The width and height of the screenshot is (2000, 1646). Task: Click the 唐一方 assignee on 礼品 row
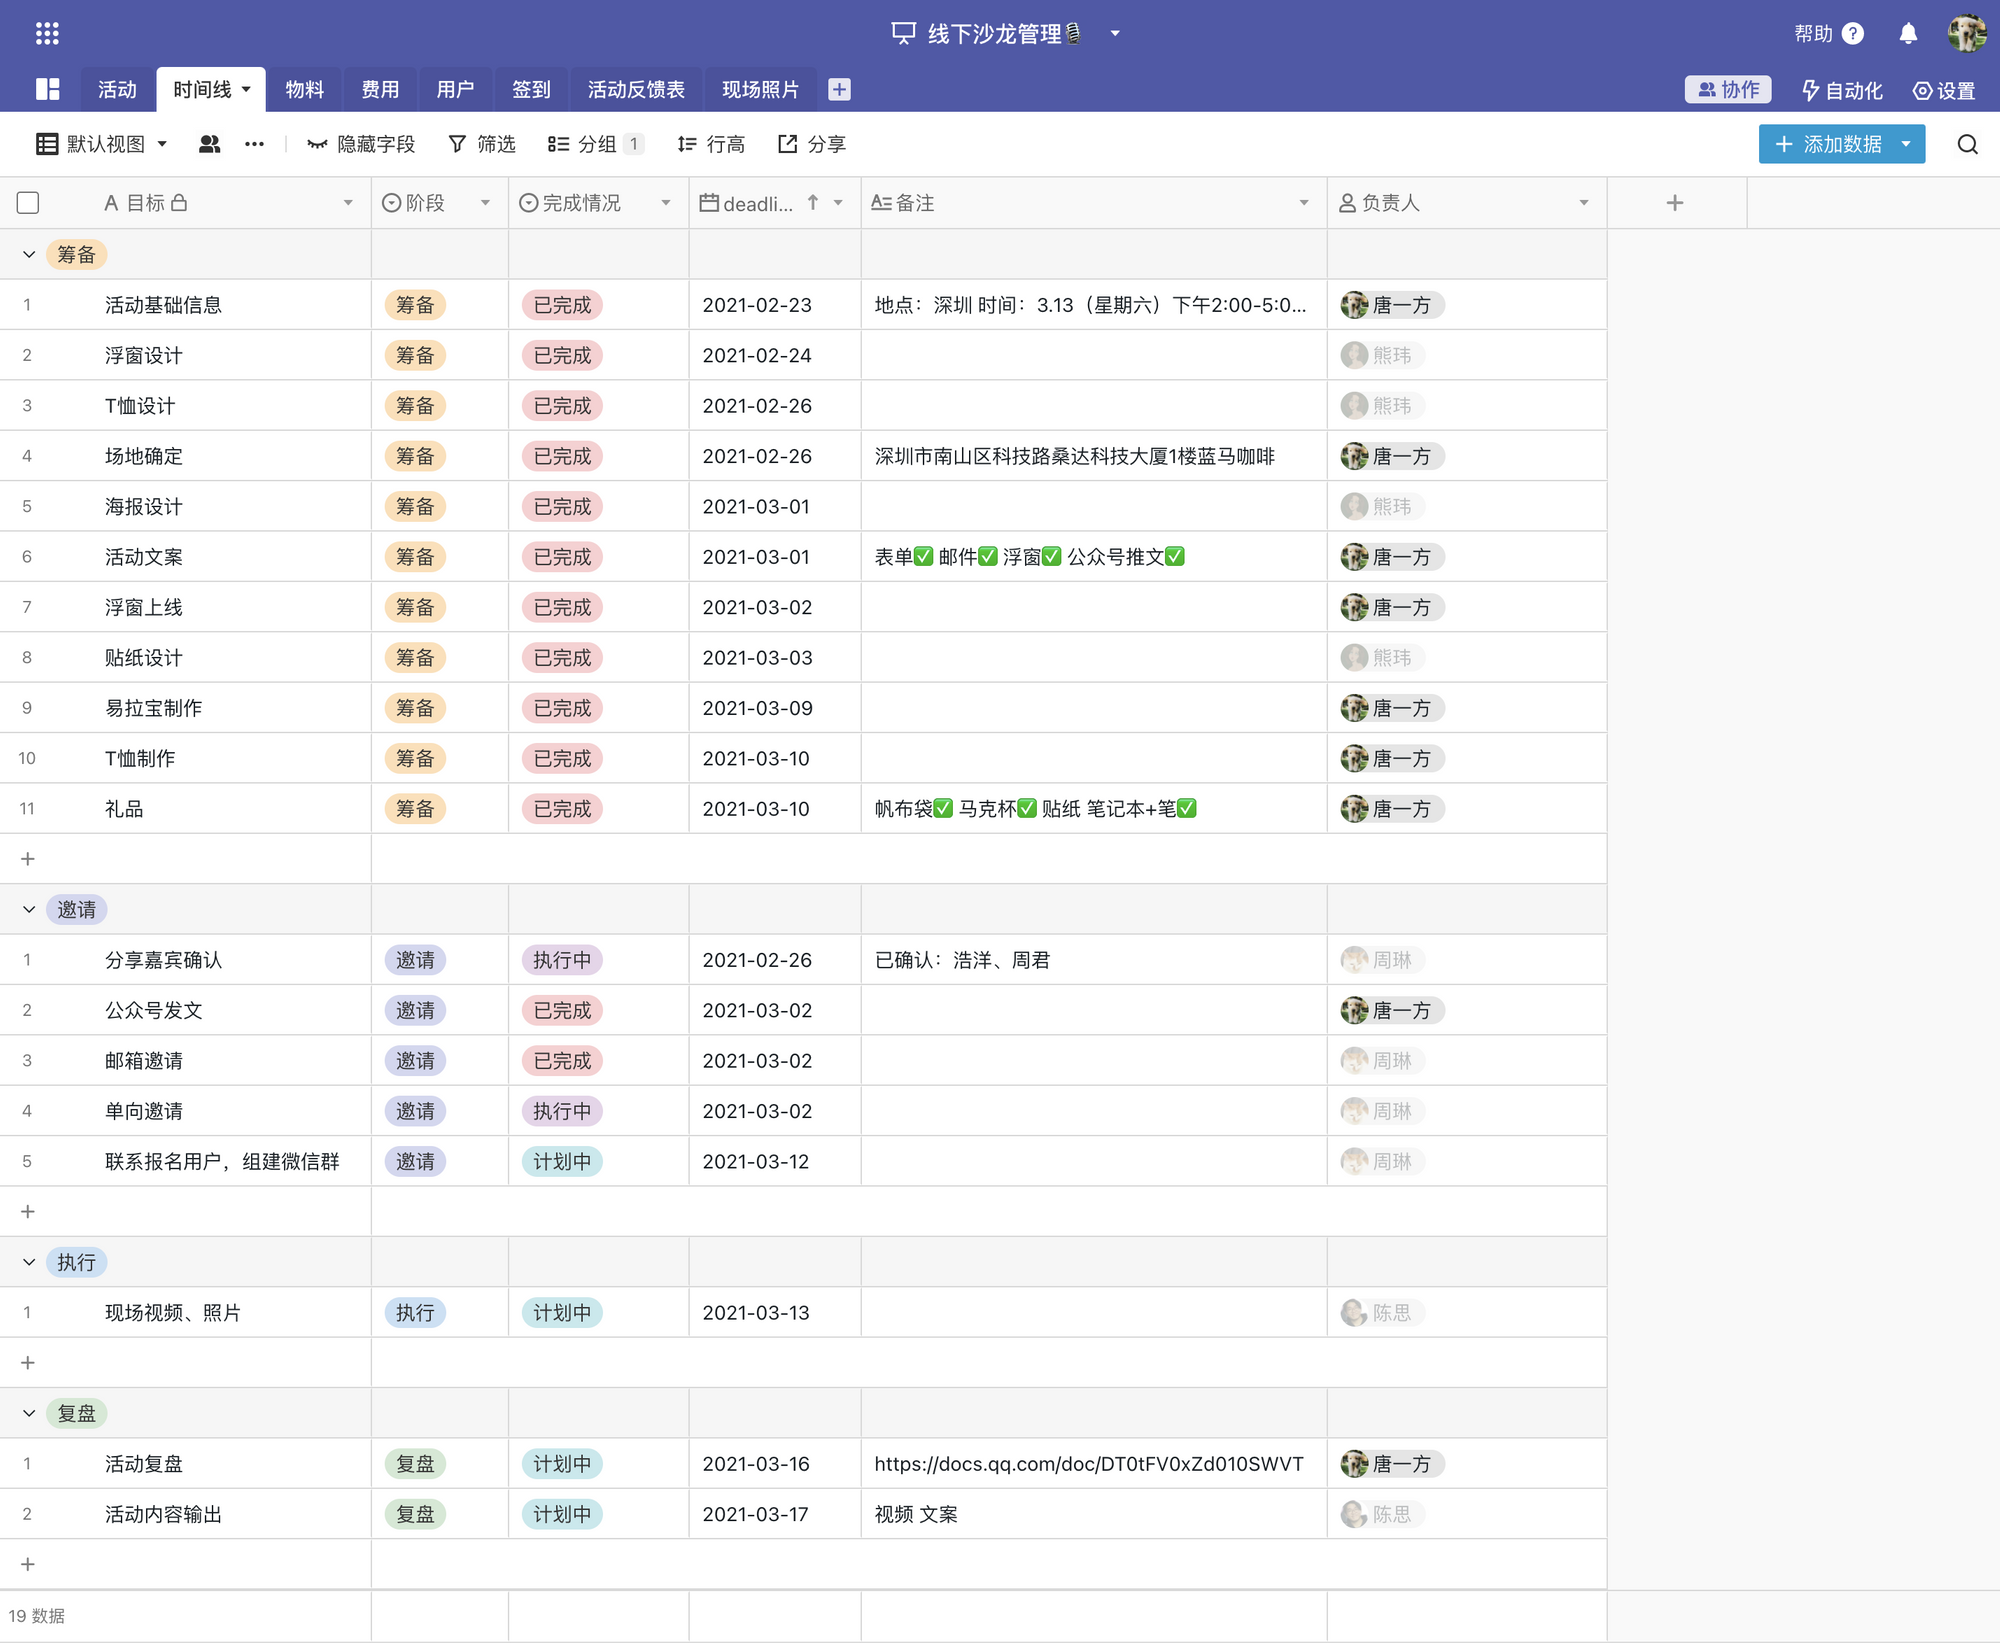[x=1392, y=808]
